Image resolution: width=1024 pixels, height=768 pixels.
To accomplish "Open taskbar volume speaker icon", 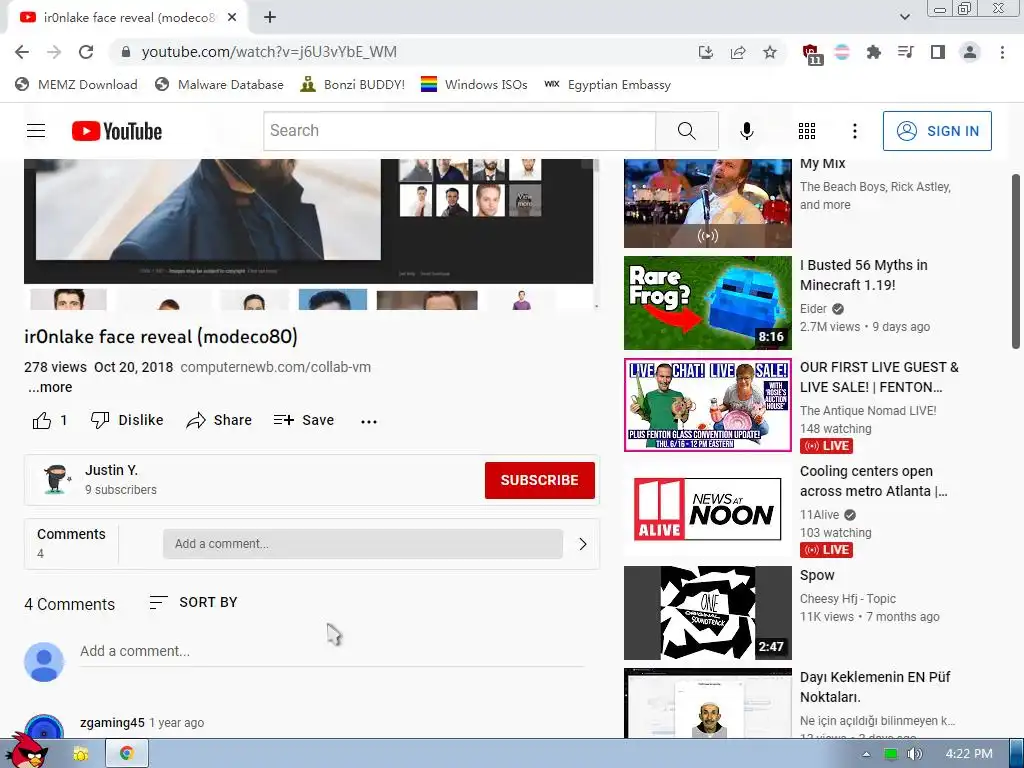I will pos(914,754).
